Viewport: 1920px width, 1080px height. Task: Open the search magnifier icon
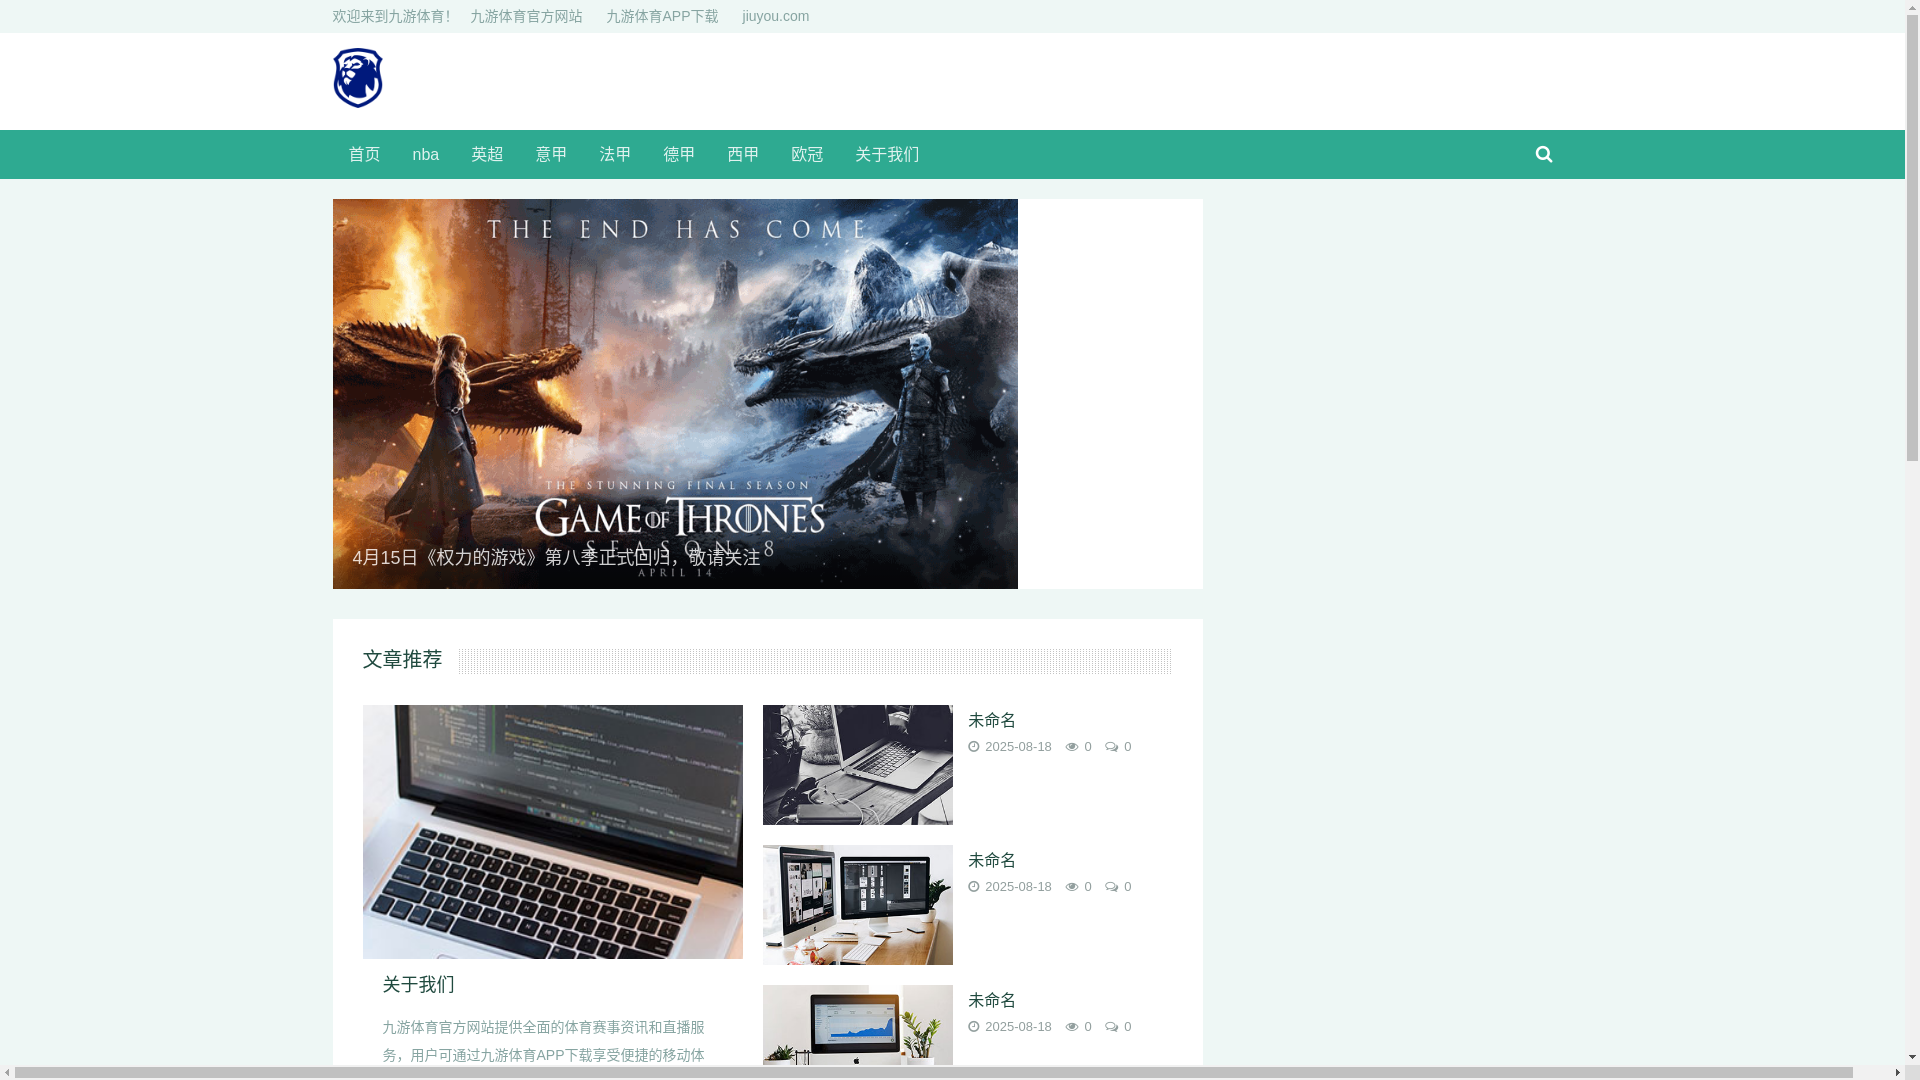coord(1543,154)
